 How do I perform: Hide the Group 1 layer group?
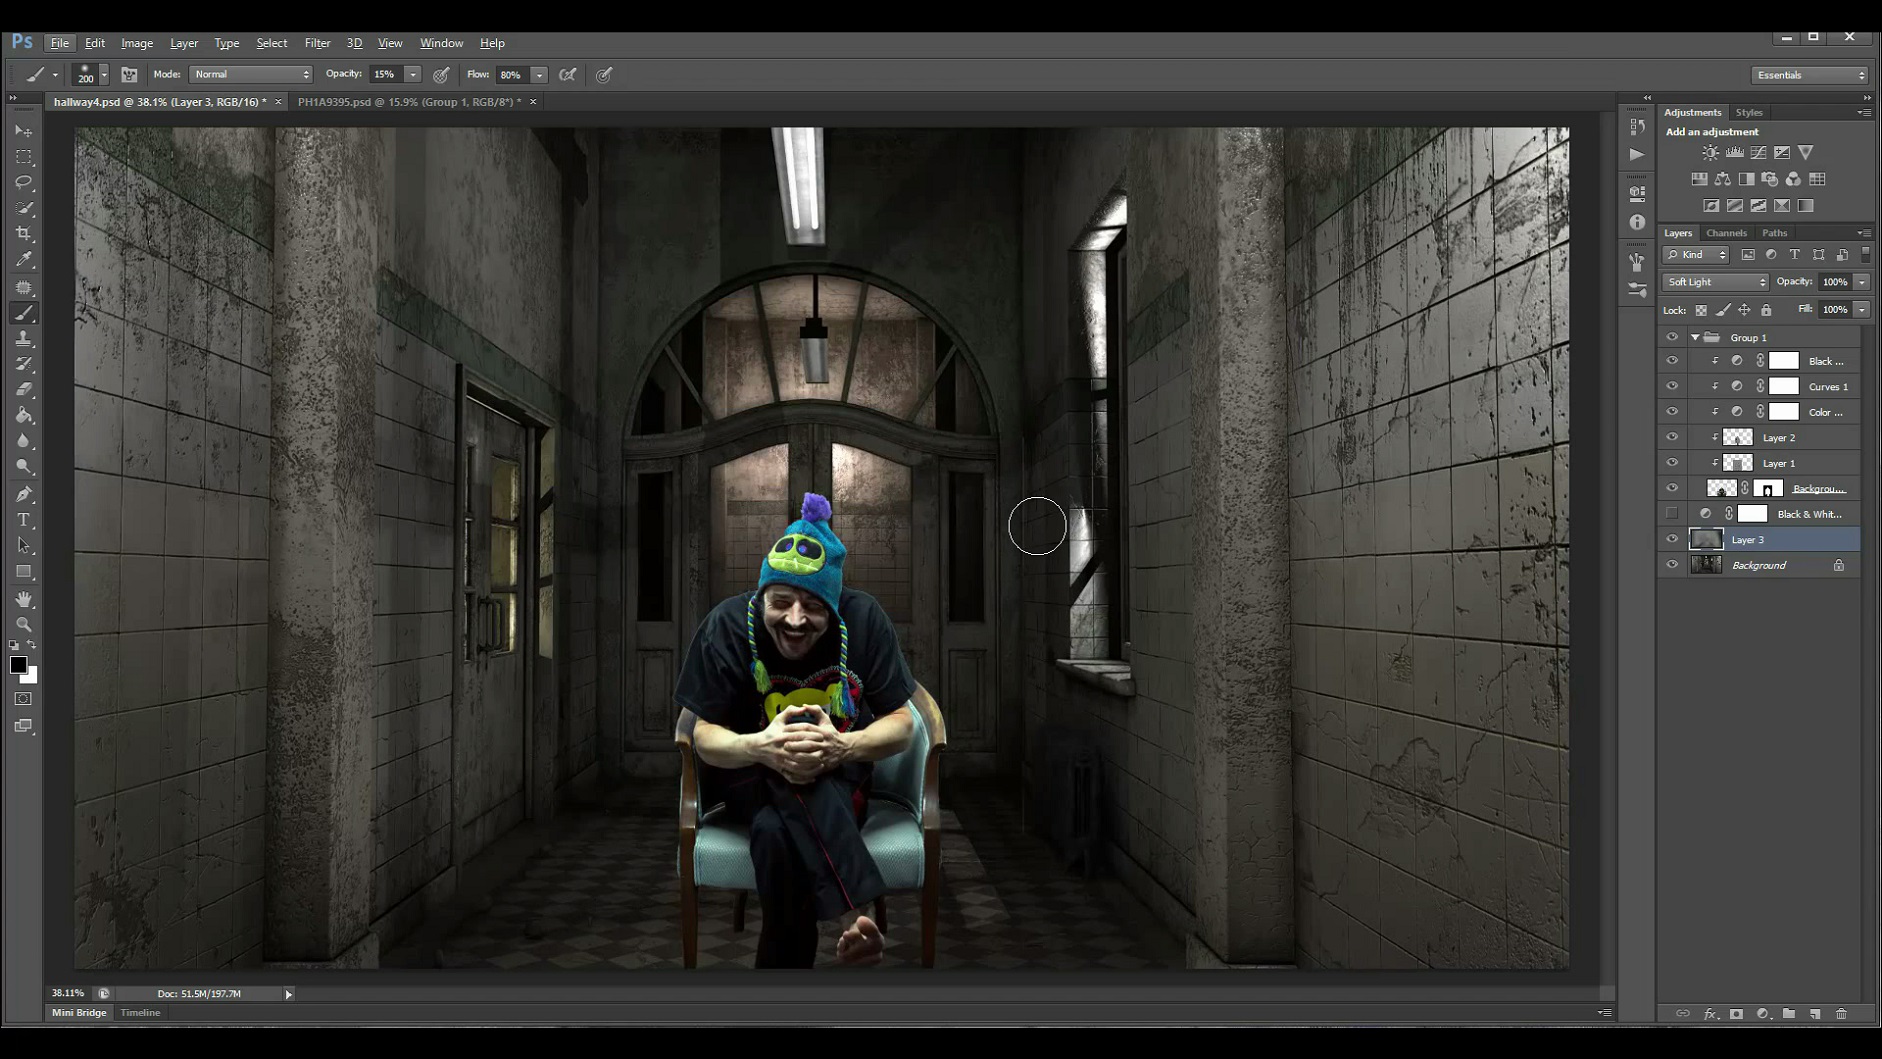[x=1672, y=337]
